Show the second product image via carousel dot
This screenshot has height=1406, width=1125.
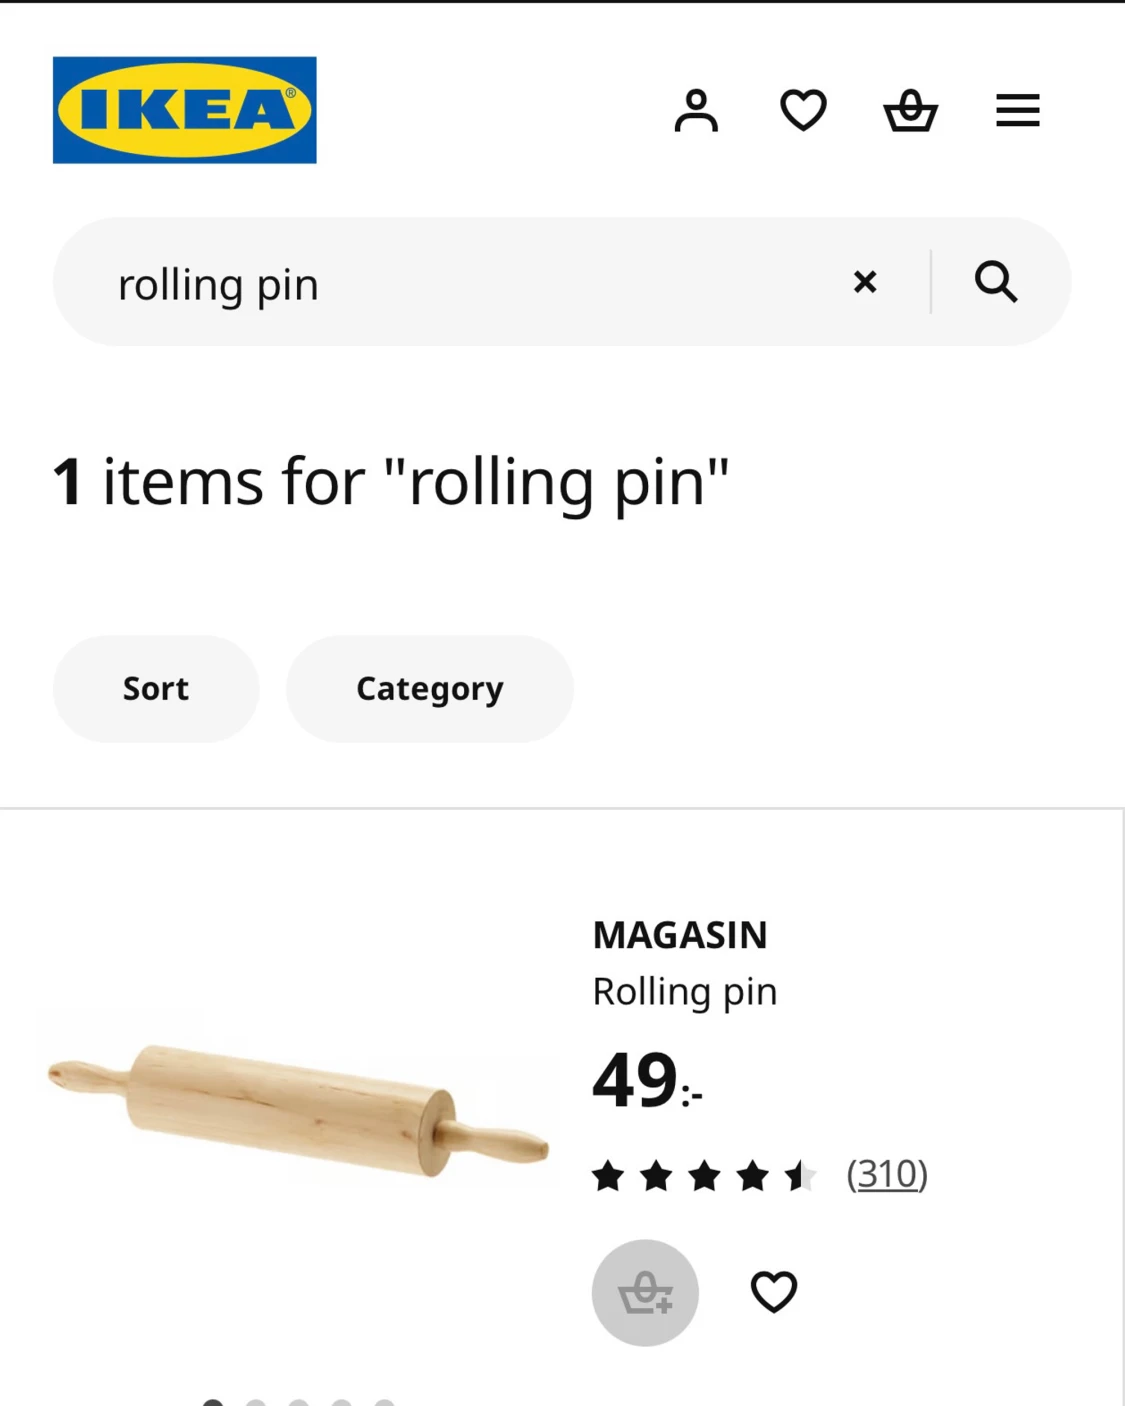tap(256, 1403)
